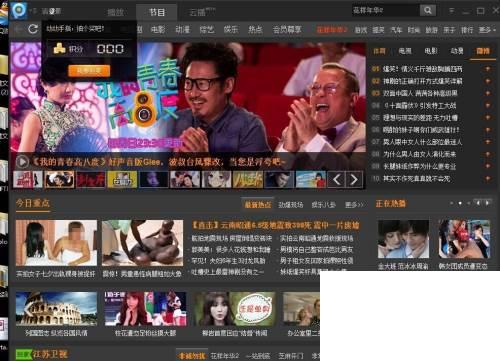Click the gold coins points icon

59,49
